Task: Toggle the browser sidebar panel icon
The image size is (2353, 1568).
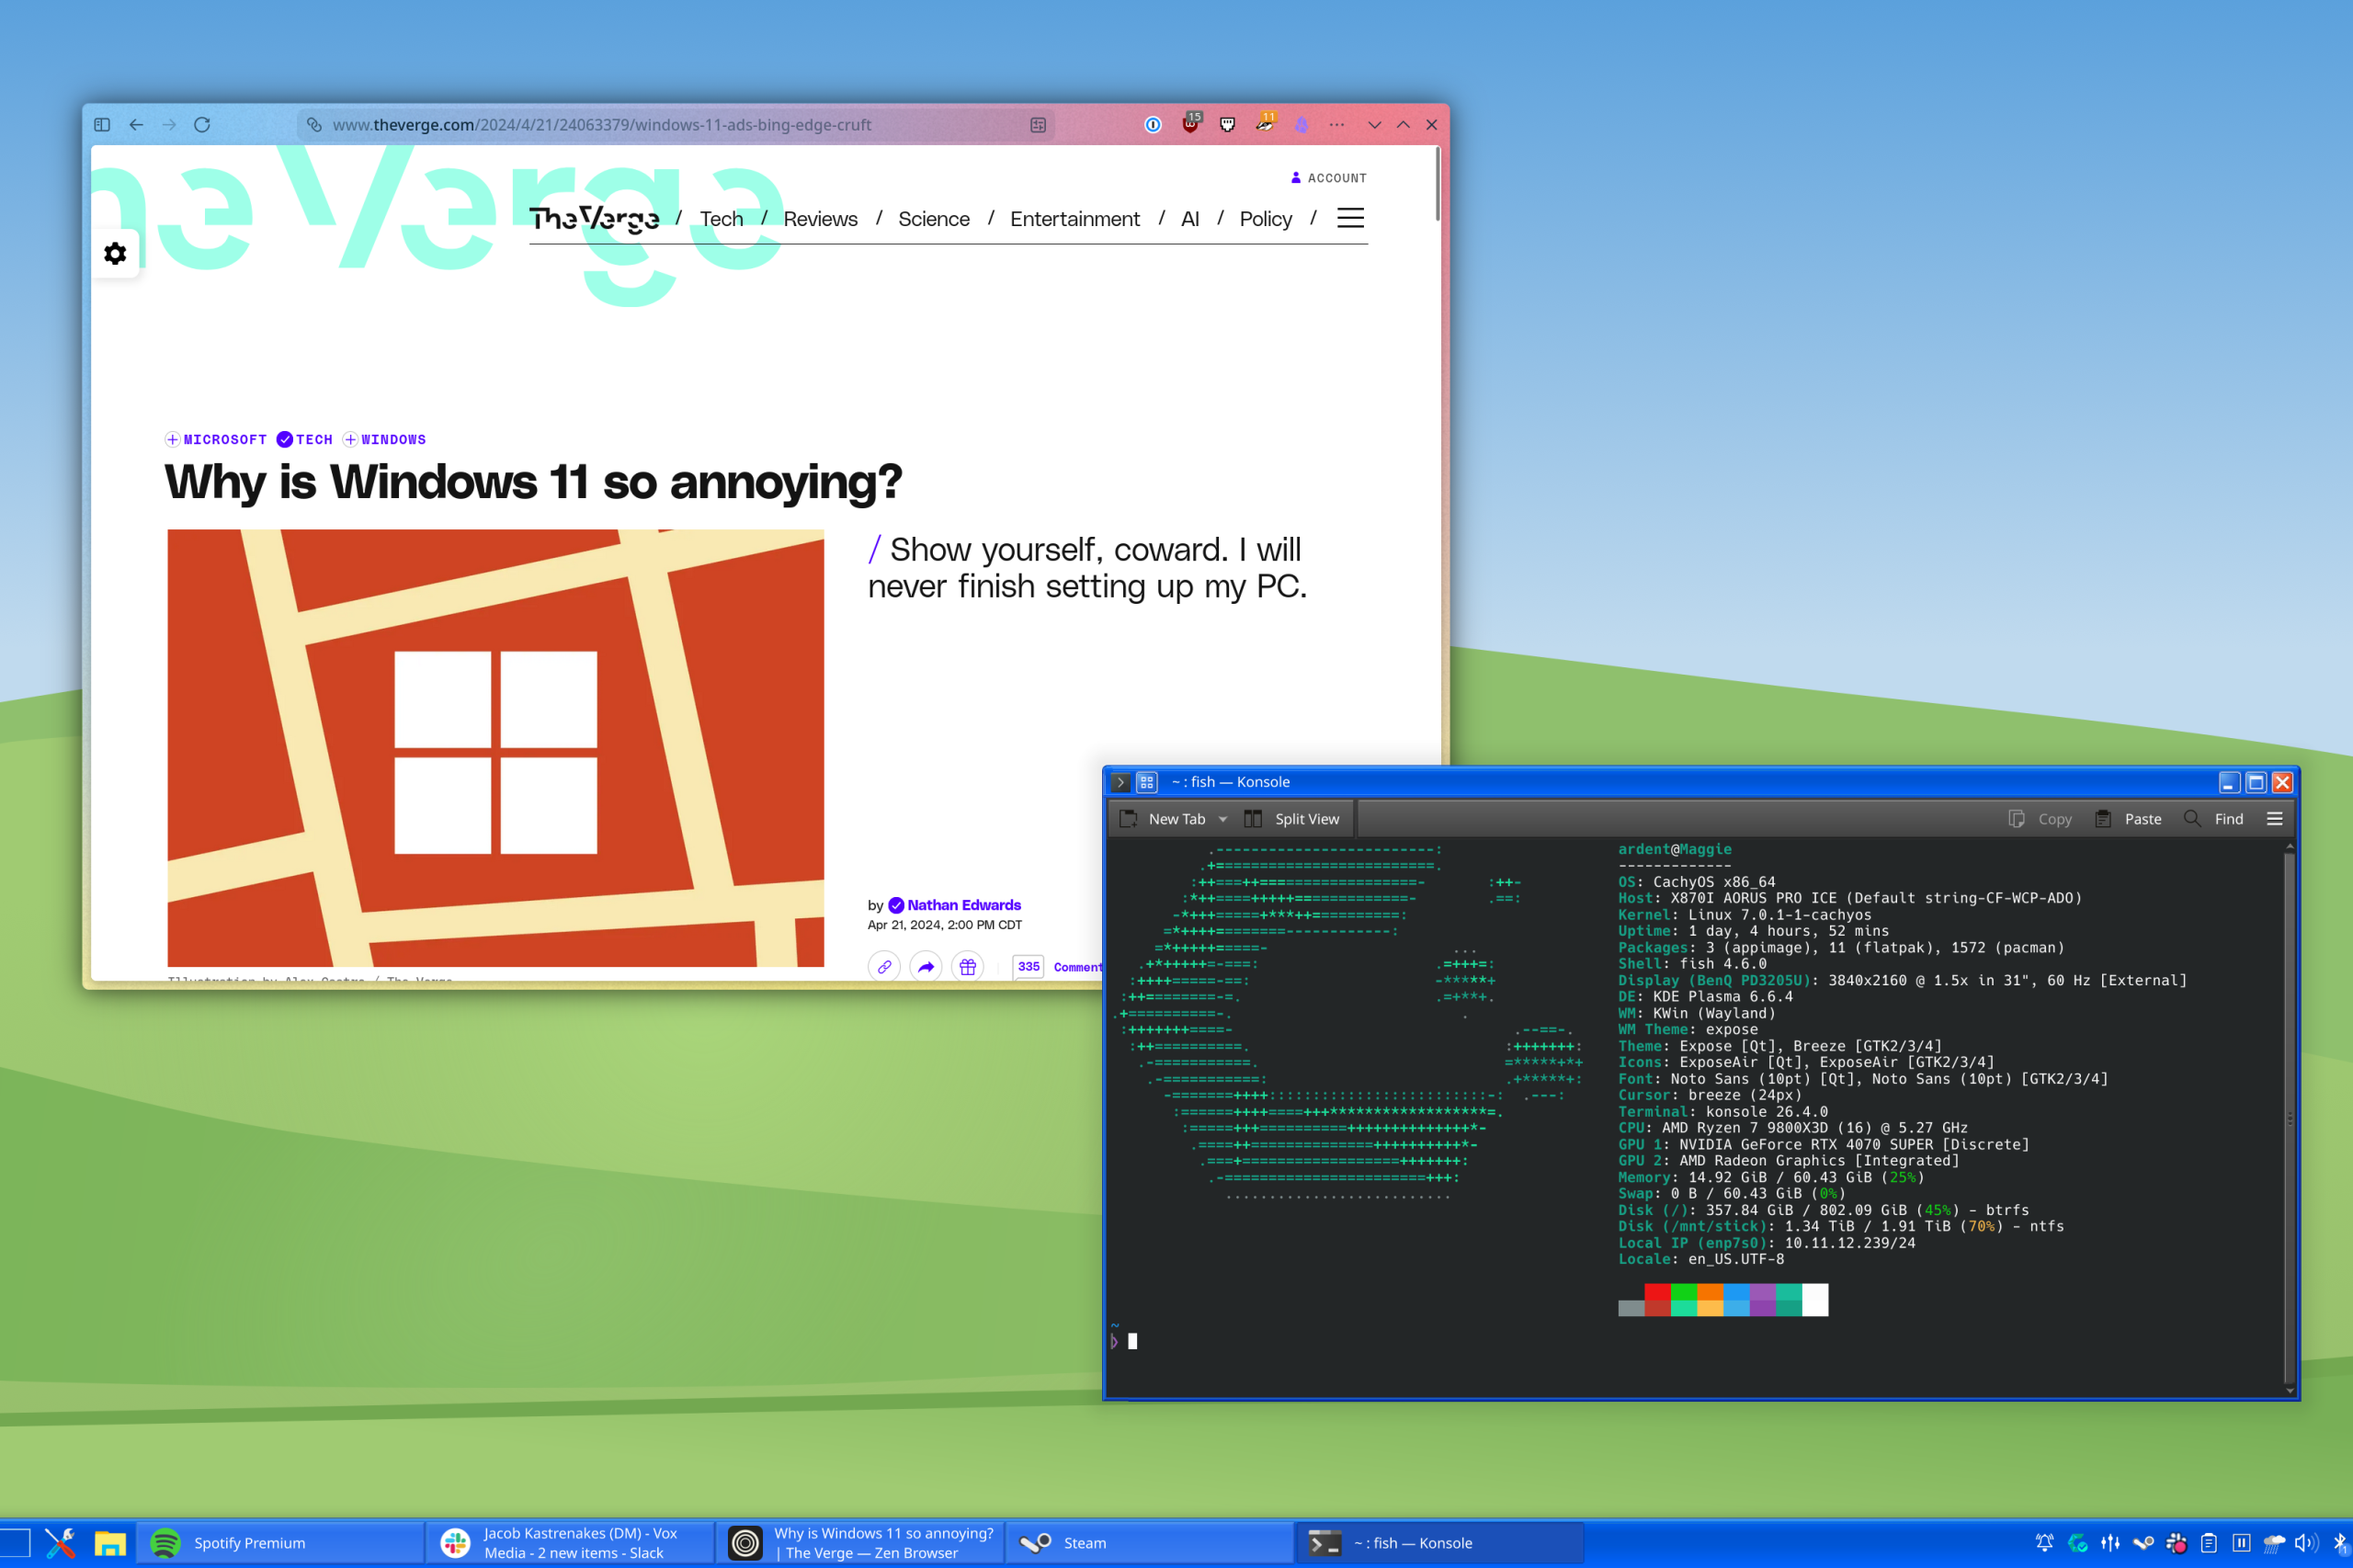Action: pos(101,124)
